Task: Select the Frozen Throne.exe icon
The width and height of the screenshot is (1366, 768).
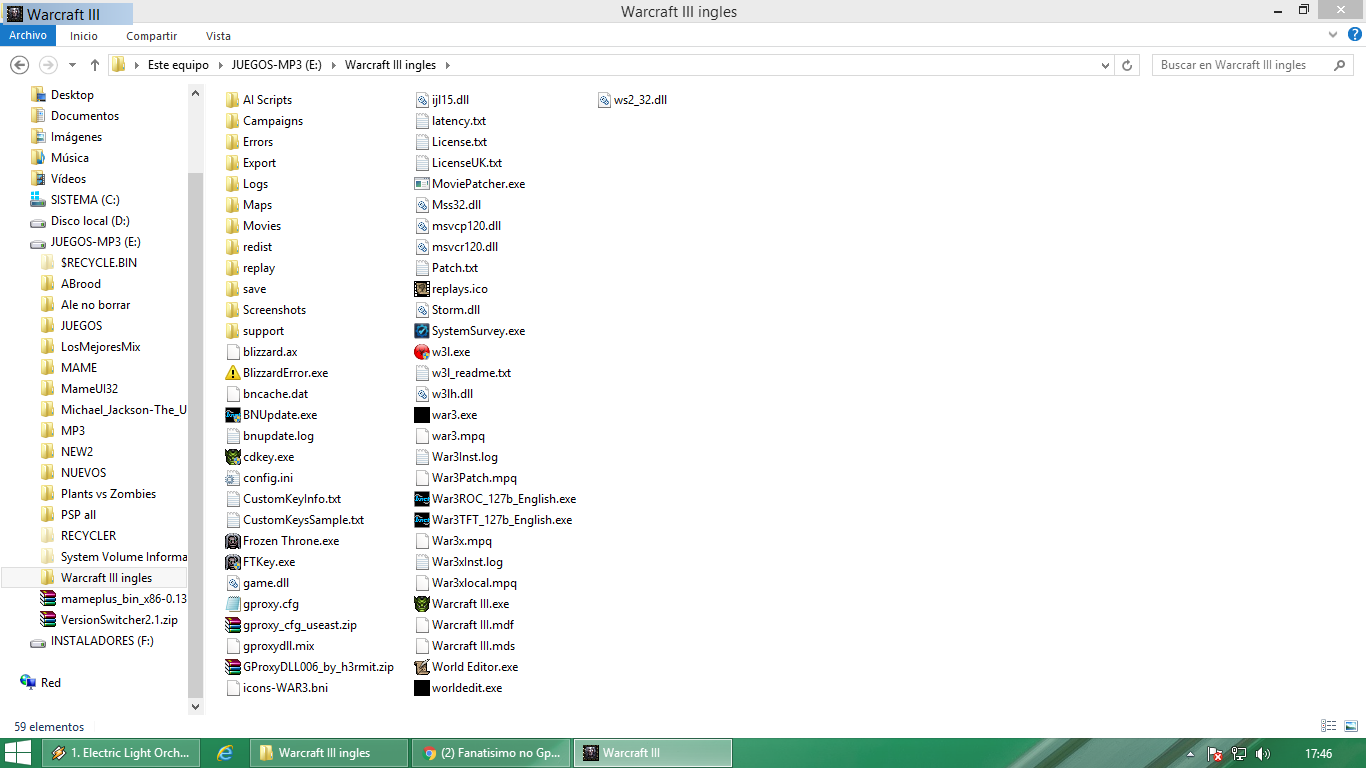Action: click(x=233, y=541)
